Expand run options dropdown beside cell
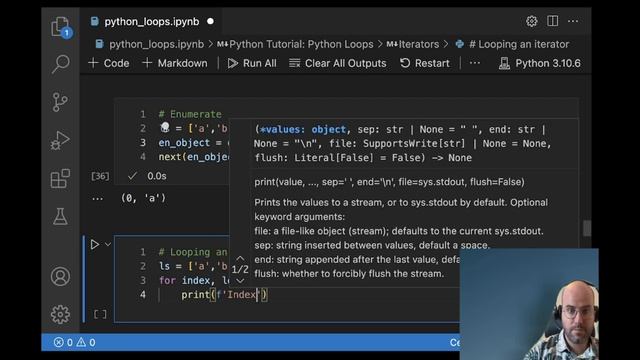Viewport: 640px width, 360px height. 108,244
